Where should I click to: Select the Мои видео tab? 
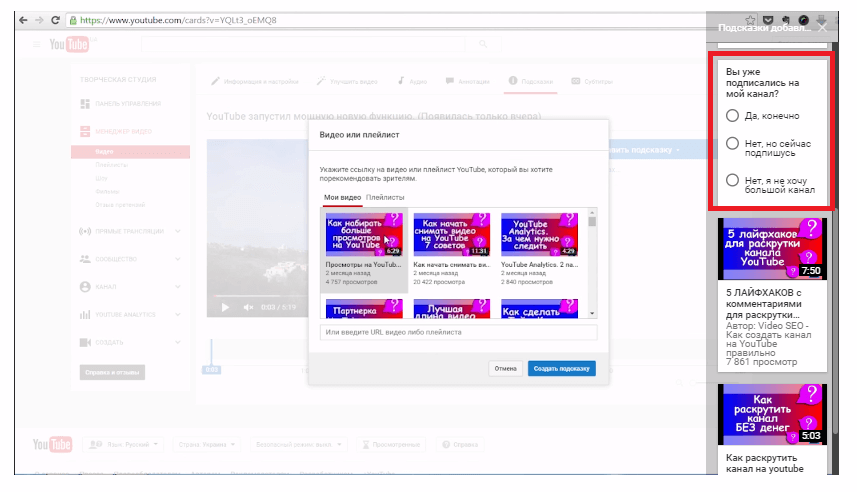pos(343,198)
